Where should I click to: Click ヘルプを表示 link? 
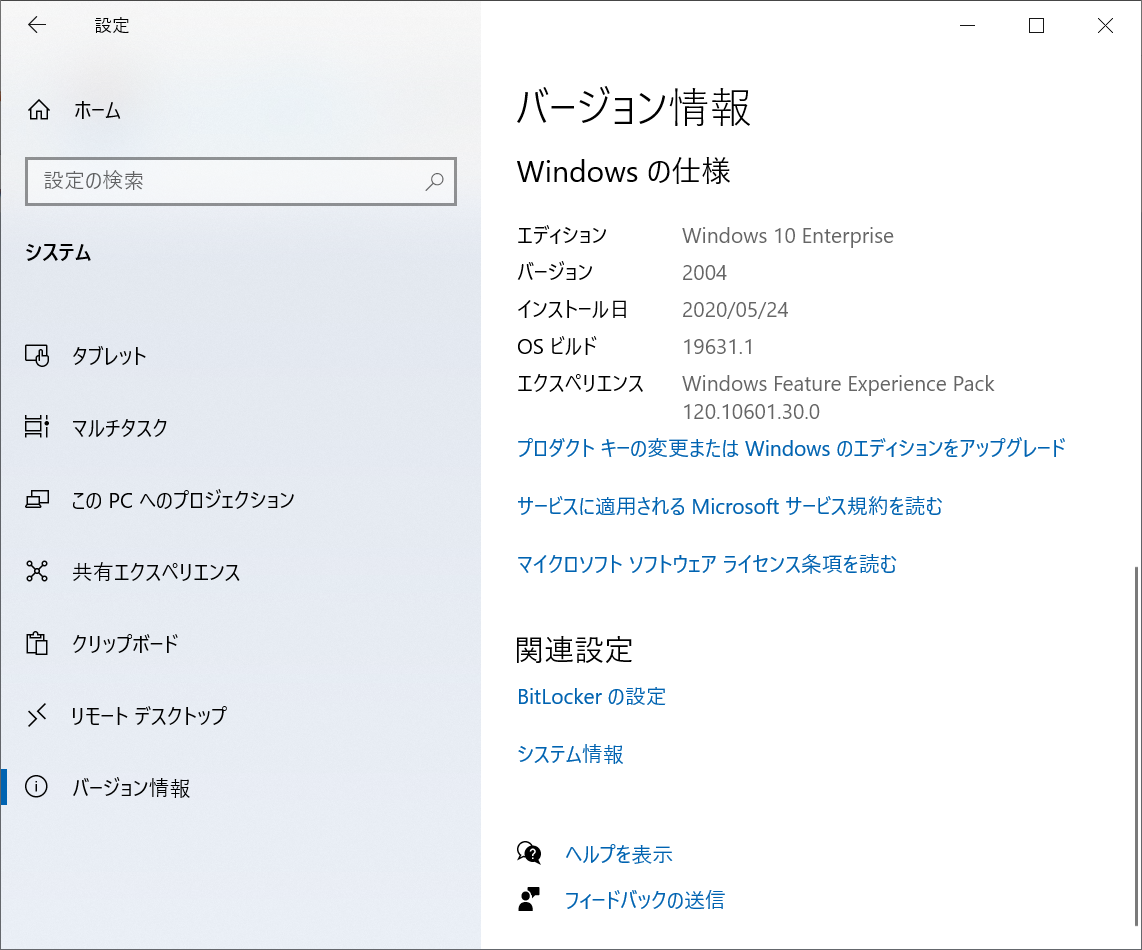click(x=618, y=854)
